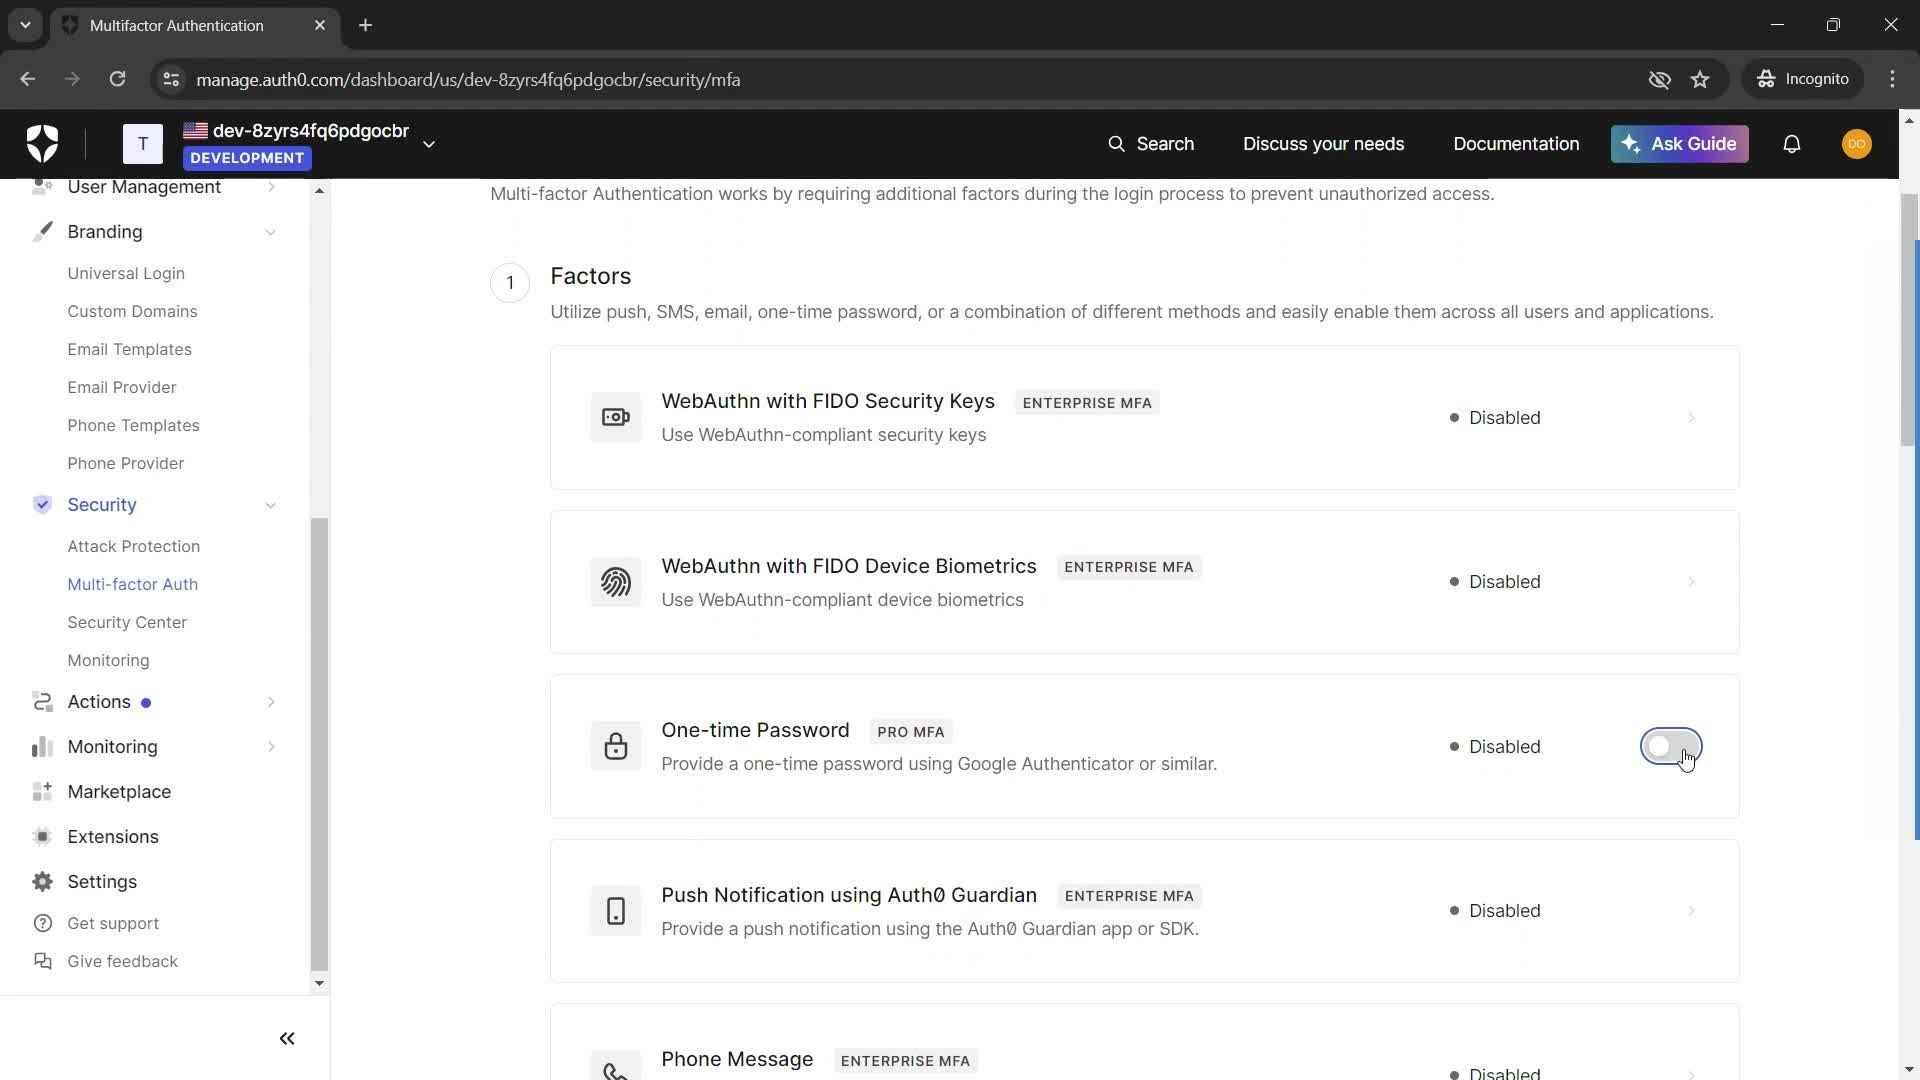
Task: Click the main page vertical scrollbar
Action: pyautogui.click(x=1909, y=320)
